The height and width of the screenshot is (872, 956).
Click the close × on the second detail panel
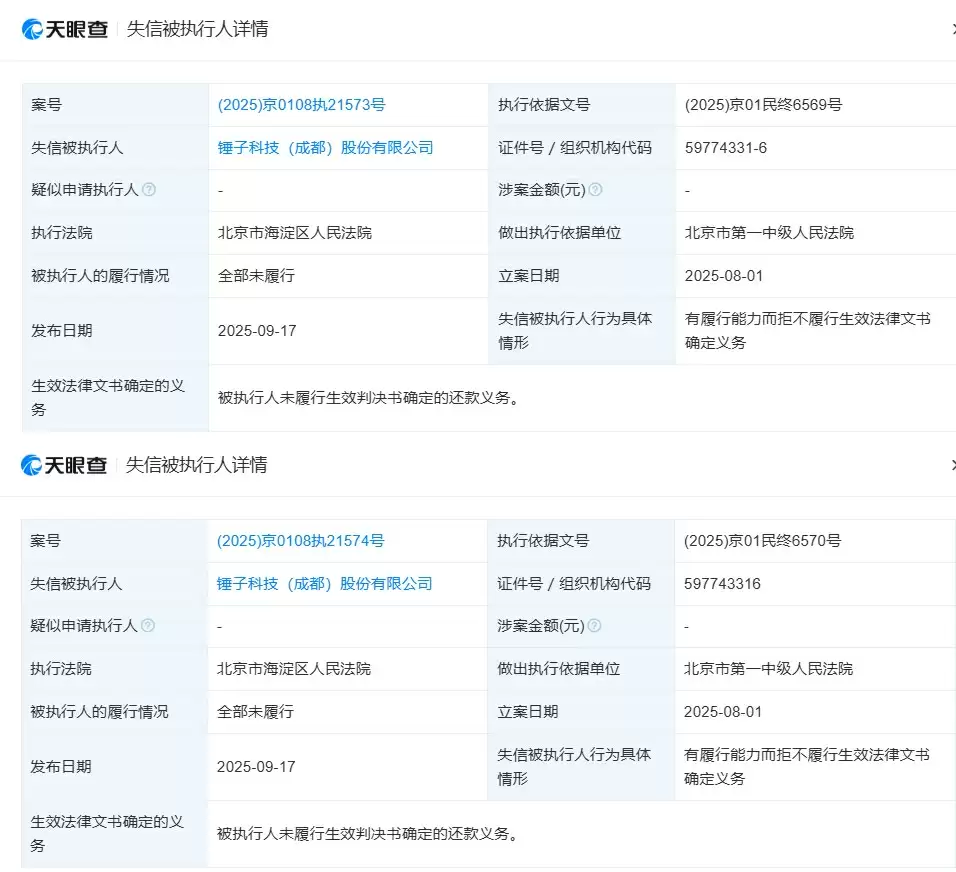(951, 465)
